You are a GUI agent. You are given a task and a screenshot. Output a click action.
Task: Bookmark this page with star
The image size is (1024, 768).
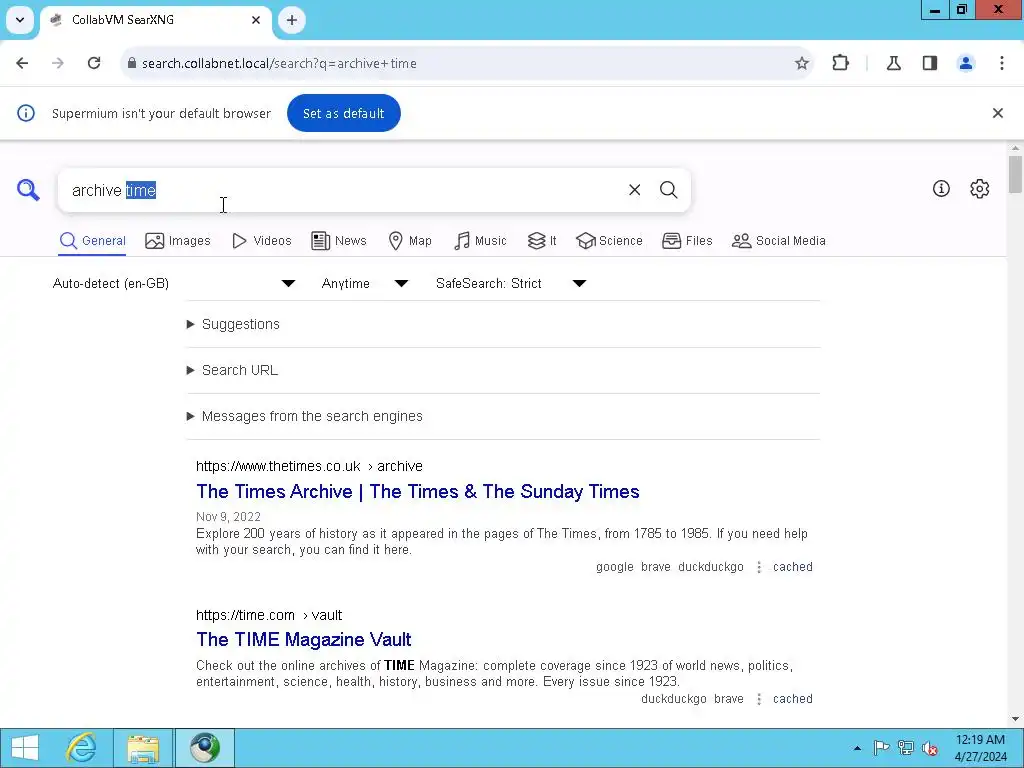801,63
